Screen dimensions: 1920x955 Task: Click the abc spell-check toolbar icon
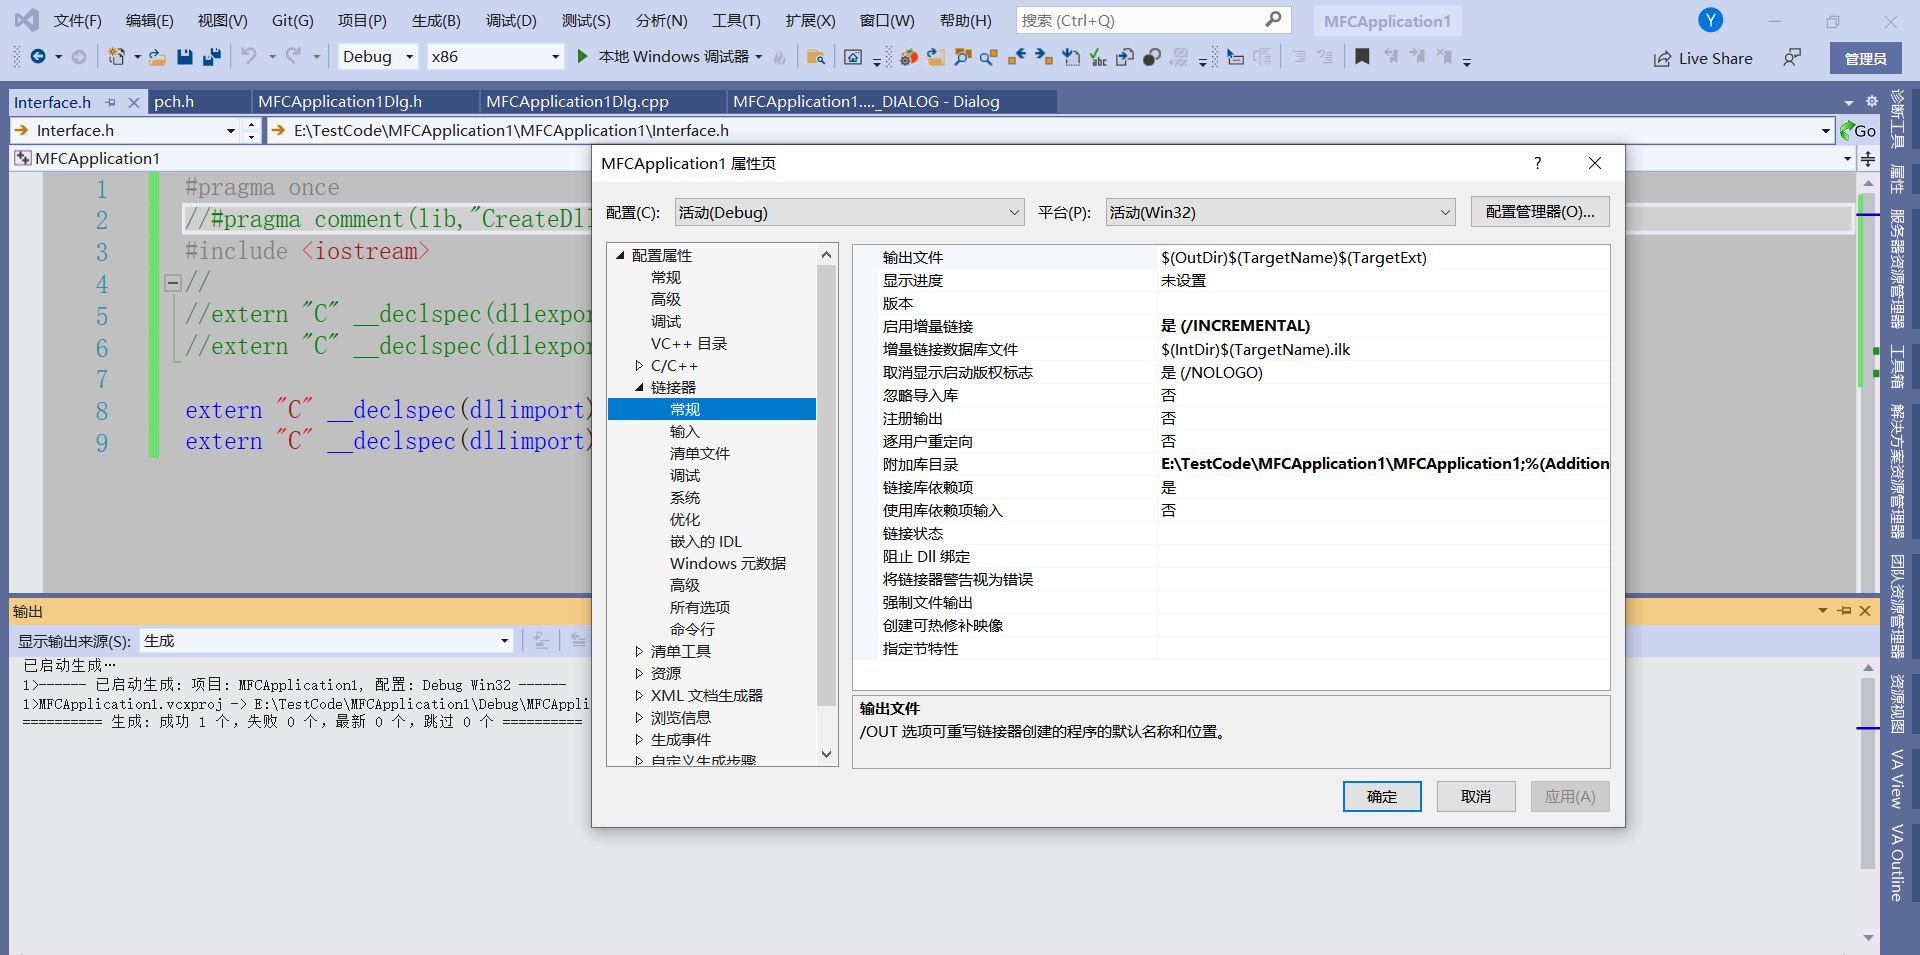point(1098,57)
